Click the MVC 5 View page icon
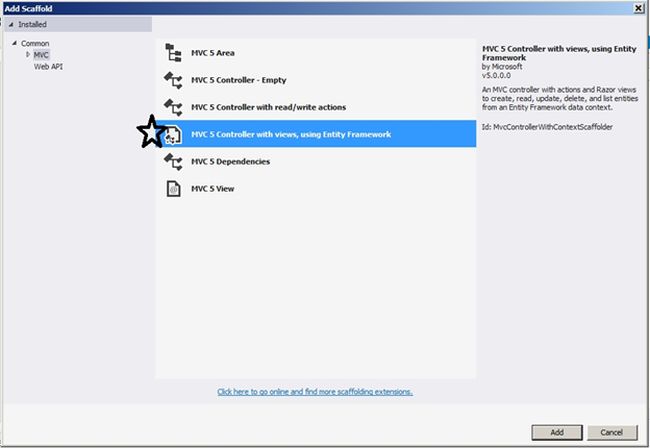This screenshot has height=448, width=650. 173,189
